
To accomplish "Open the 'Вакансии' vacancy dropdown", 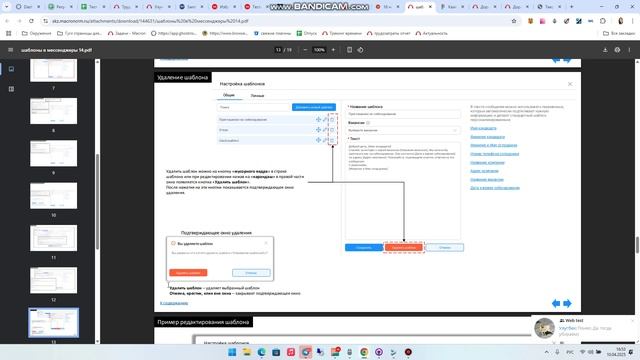I will 403,130.
